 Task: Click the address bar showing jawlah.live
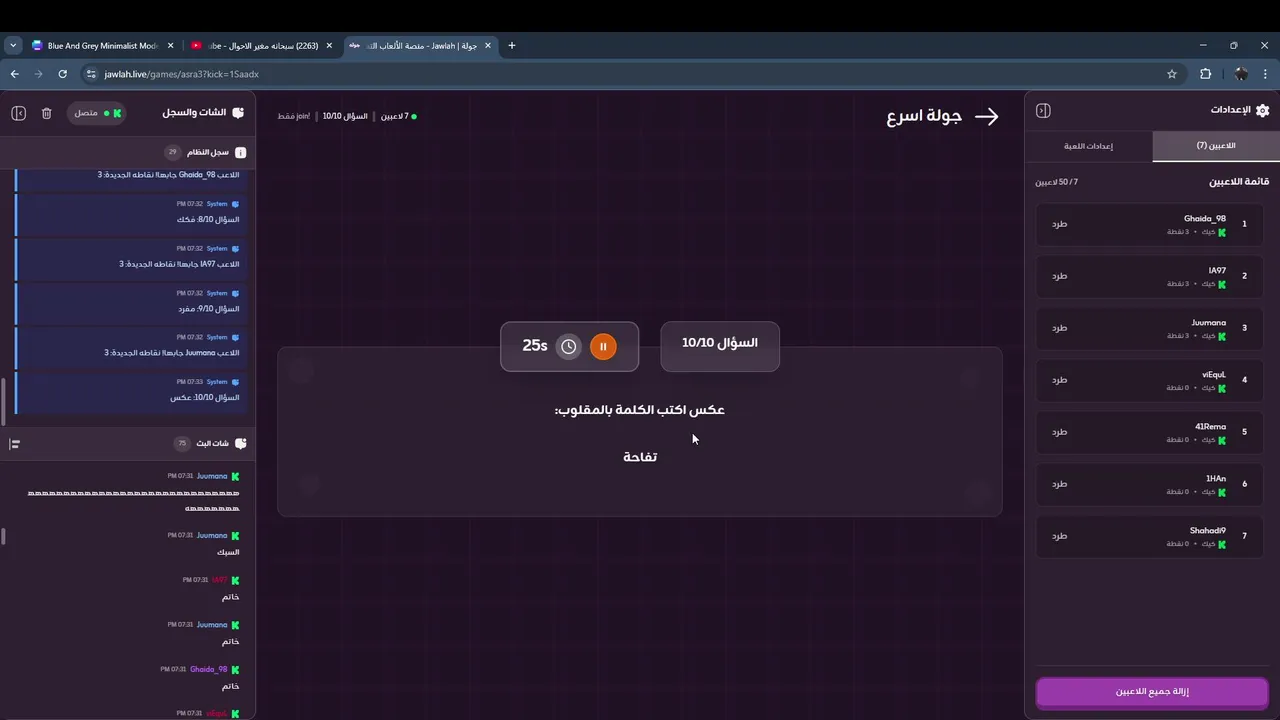pos(630,74)
